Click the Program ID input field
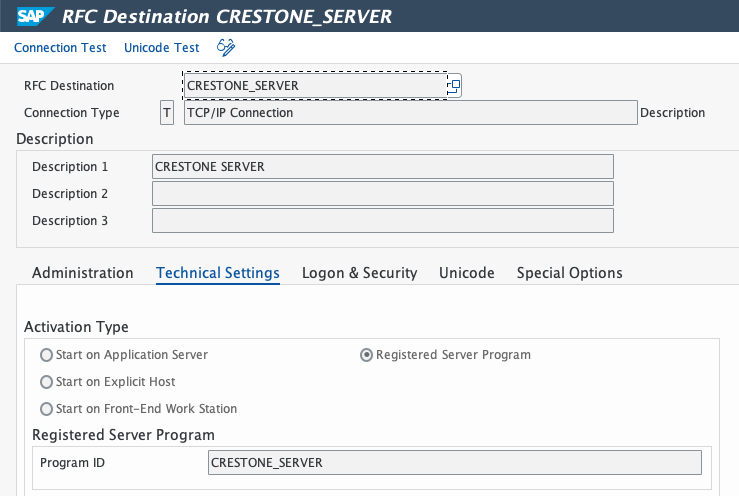Viewport: 739px width, 496px height. click(x=454, y=462)
